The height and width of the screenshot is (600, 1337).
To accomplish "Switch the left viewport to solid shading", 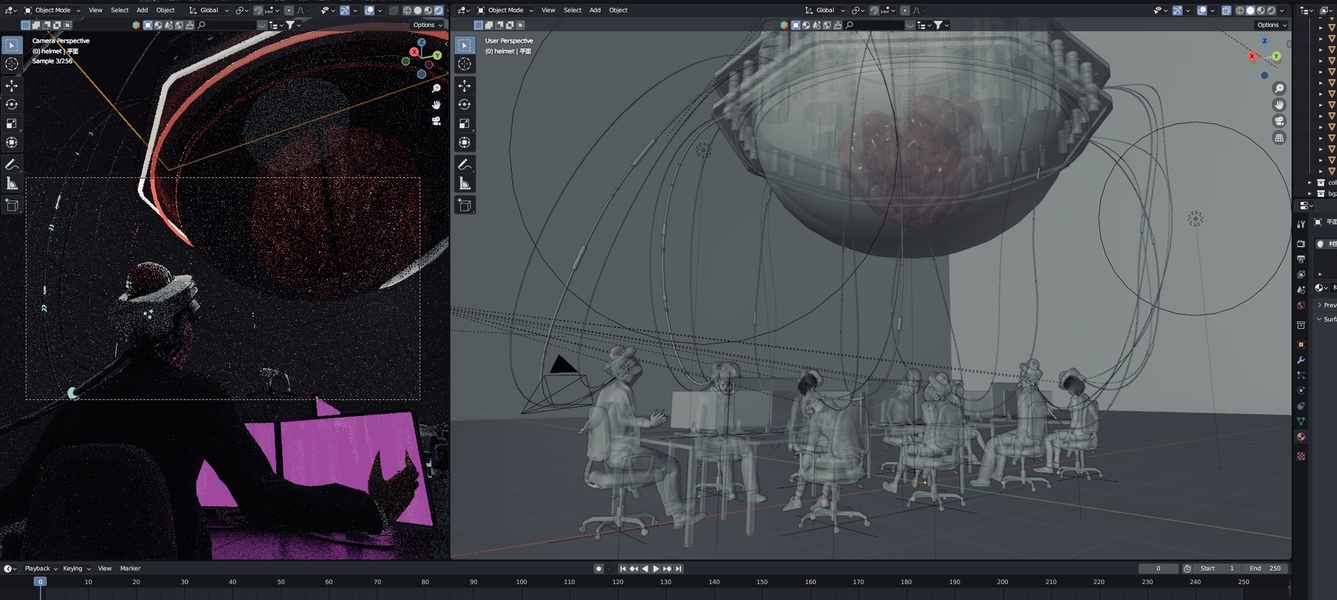I will point(417,10).
